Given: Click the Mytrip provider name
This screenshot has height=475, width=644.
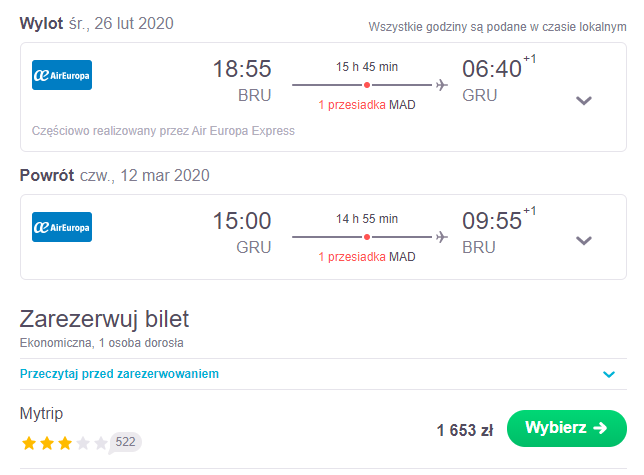Looking at the screenshot, I should coord(41,413).
